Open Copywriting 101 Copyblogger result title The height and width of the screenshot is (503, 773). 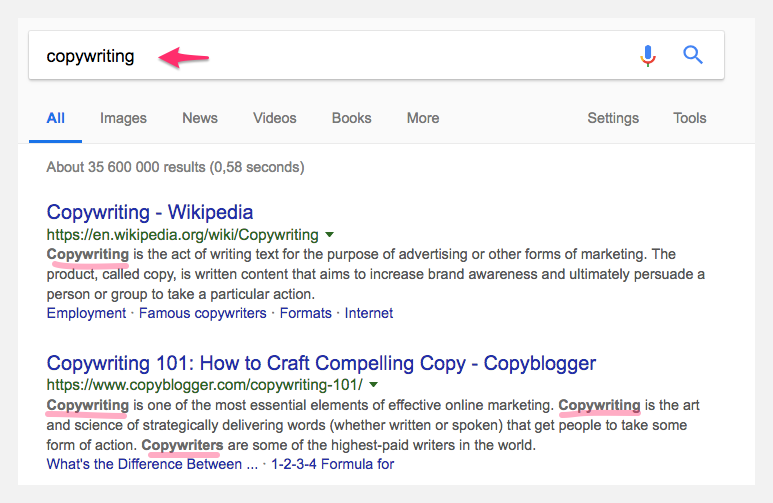(x=321, y=362)
